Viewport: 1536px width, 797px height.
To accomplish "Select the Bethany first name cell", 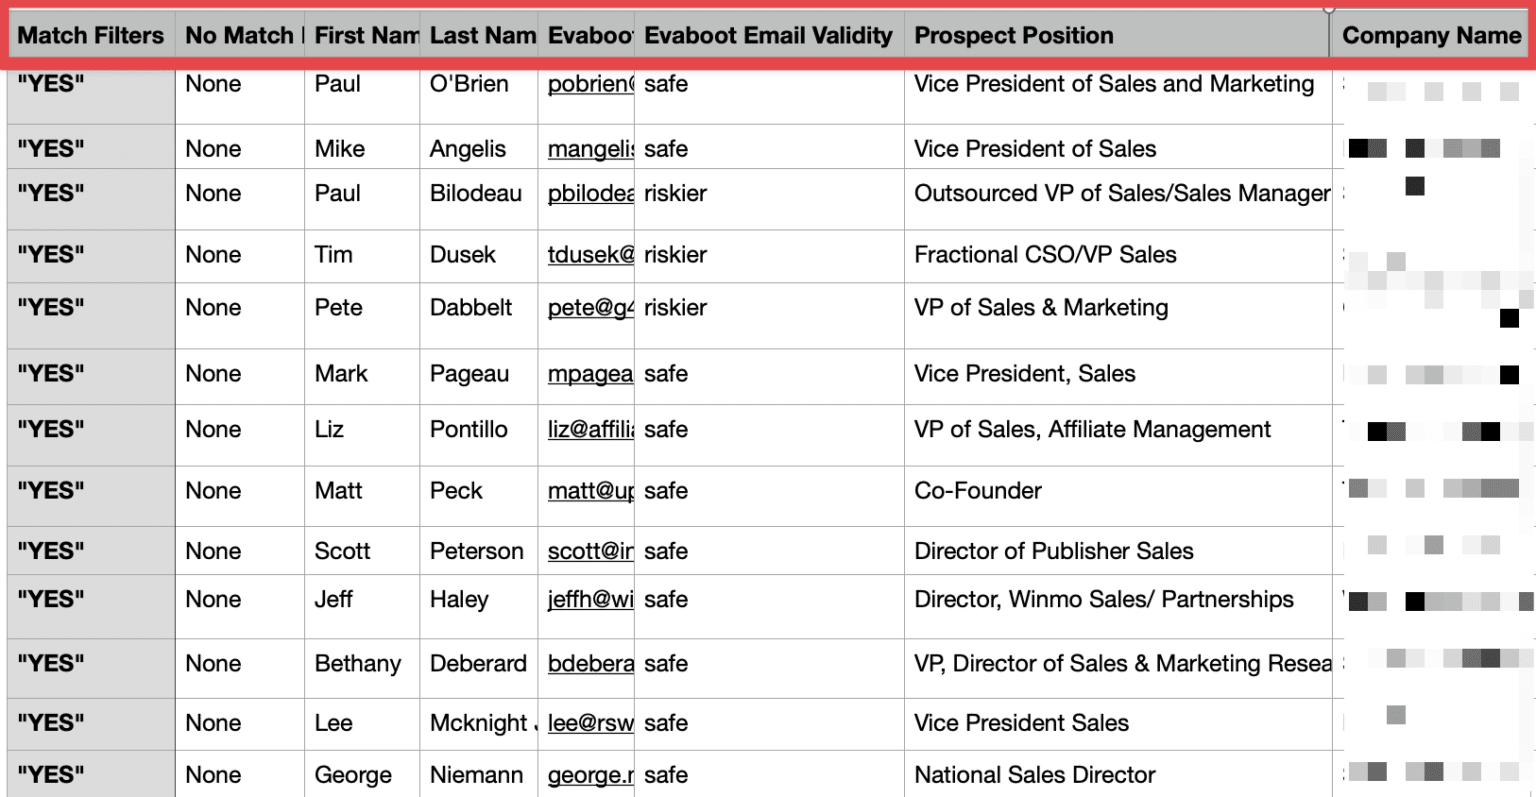I will click(362, 668).
